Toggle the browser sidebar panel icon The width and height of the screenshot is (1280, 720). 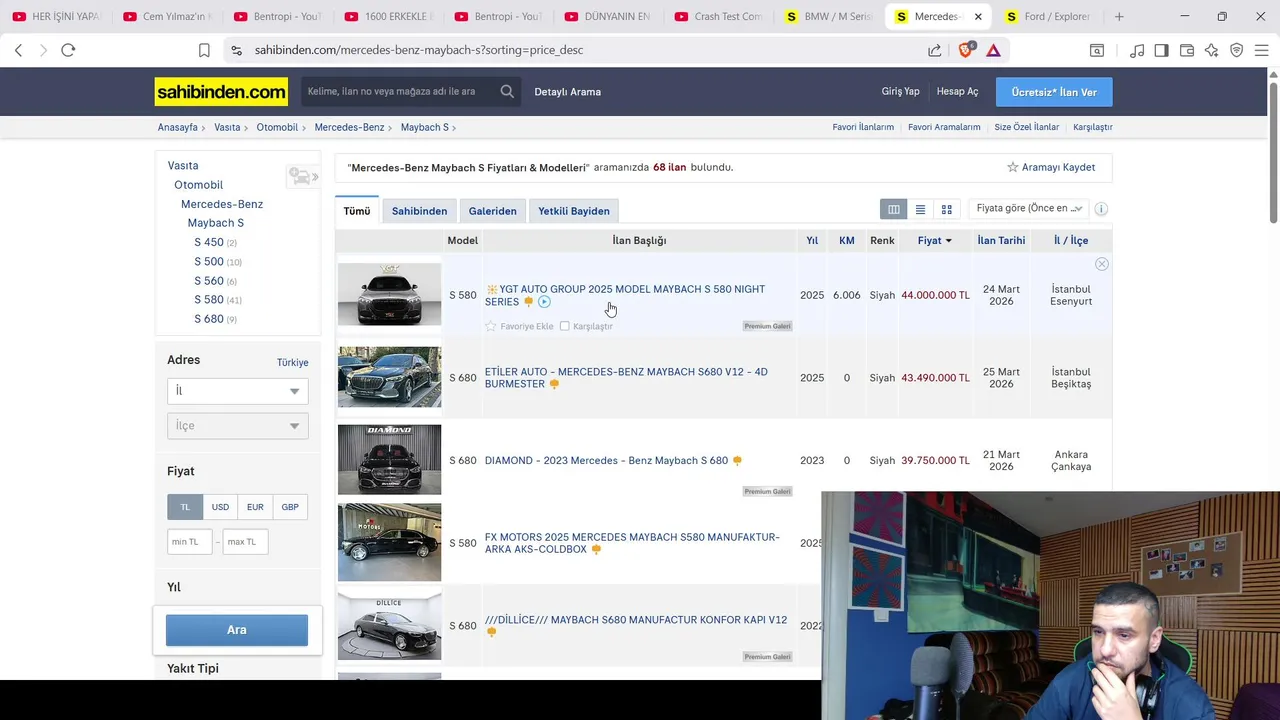point(1161,50)
